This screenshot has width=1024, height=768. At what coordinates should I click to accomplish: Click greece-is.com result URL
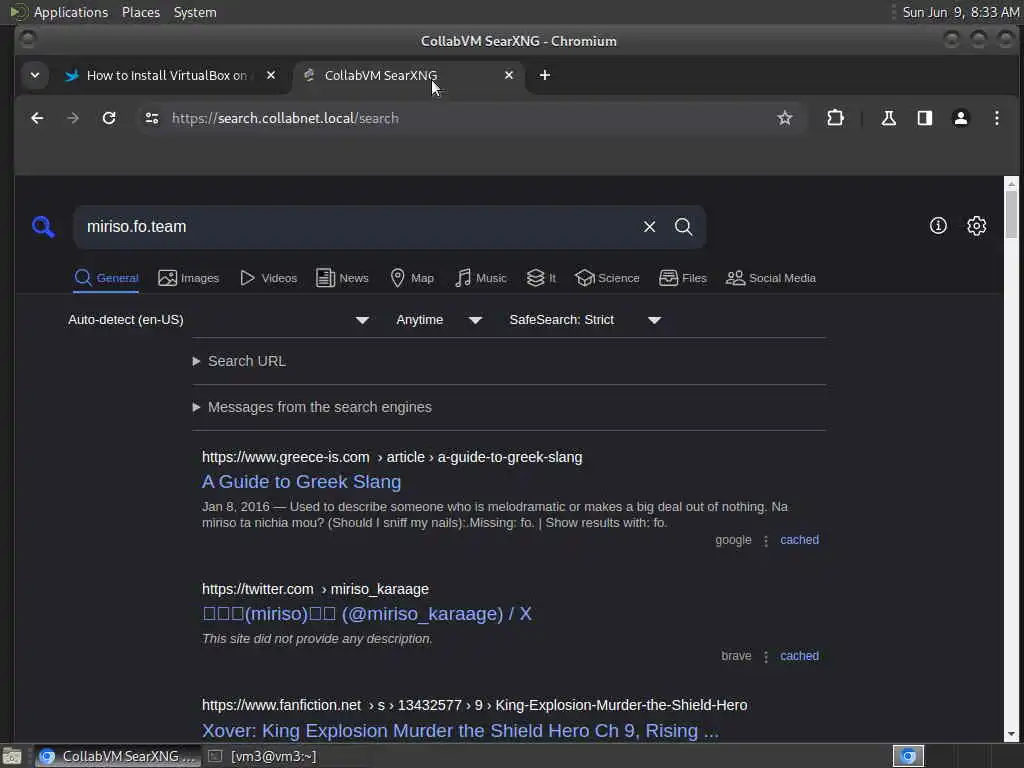coord(392,457)
